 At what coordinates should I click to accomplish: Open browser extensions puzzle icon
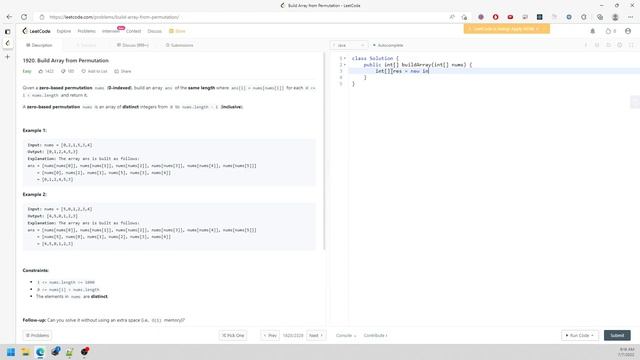(x=584, y=17)
